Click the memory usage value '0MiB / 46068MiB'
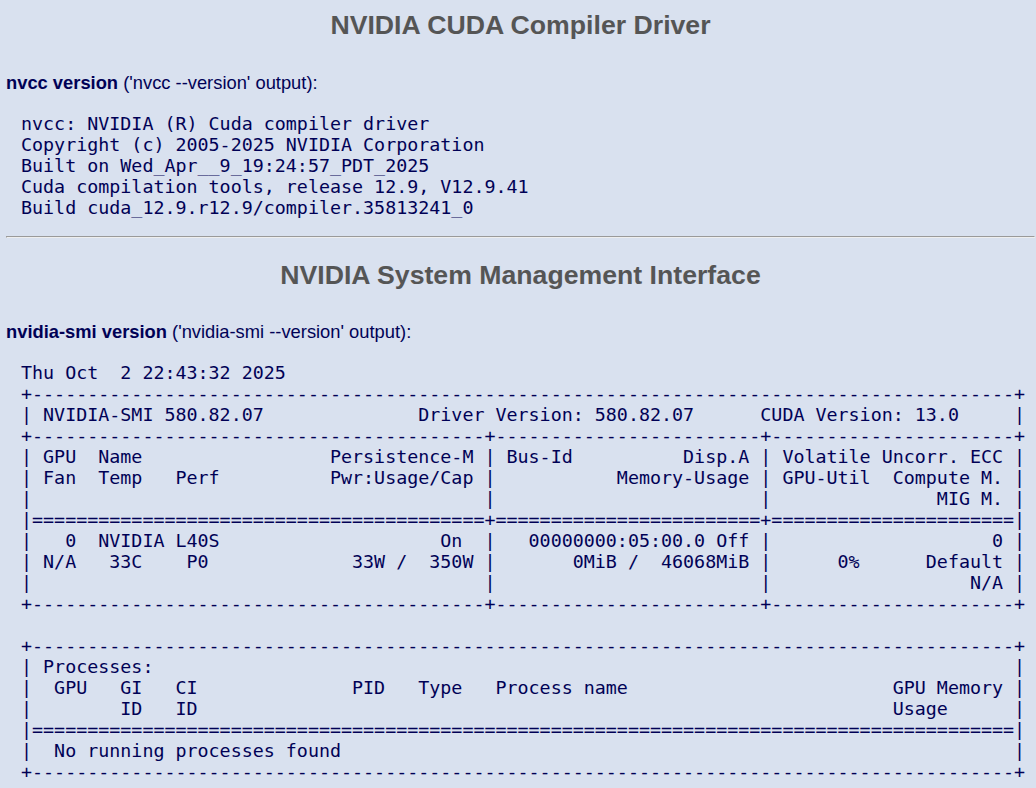The height and width of the screenshot is (788, 1036). (660, 562)
